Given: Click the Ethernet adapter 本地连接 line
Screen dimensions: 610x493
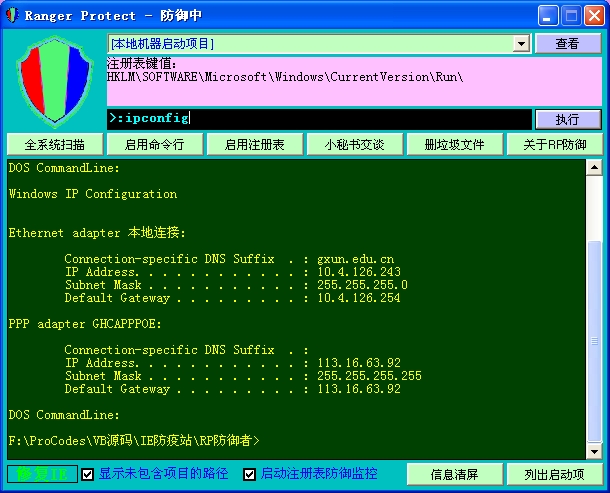Looking at the screenshot, I should tap(97, 233).
